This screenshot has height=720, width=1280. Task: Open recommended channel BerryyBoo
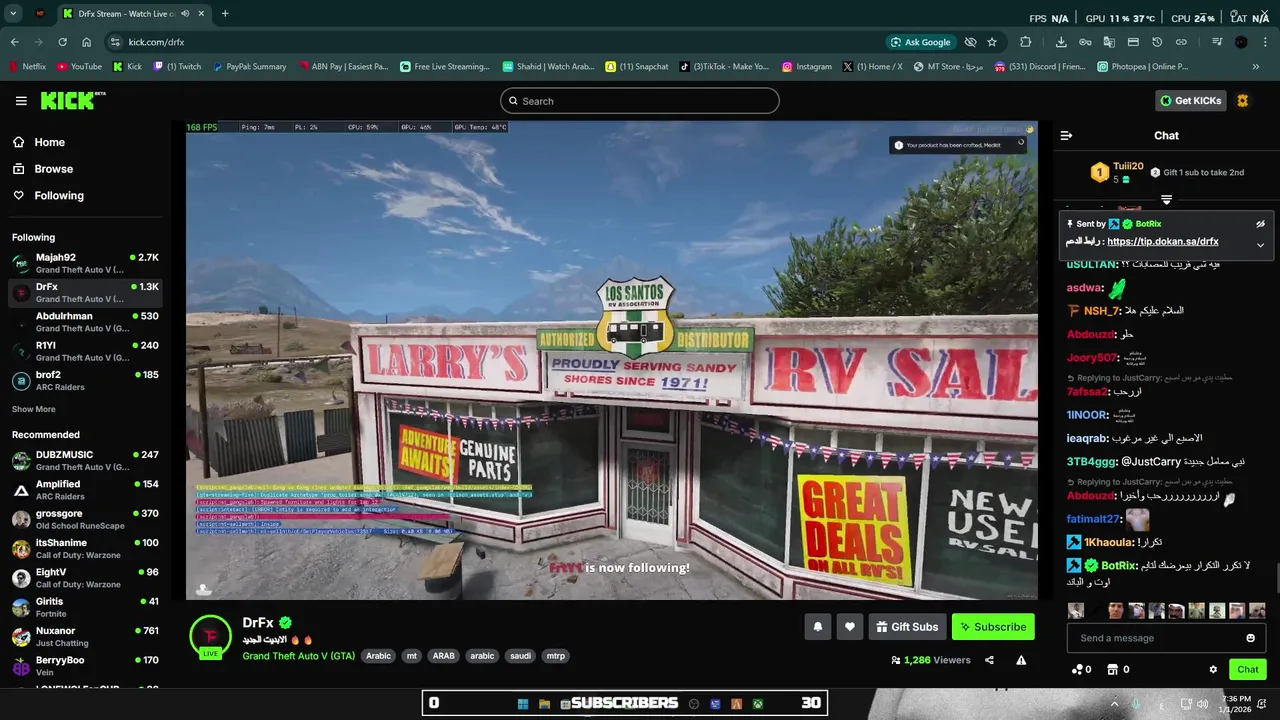pyautogui.click(x=84, y=666)
